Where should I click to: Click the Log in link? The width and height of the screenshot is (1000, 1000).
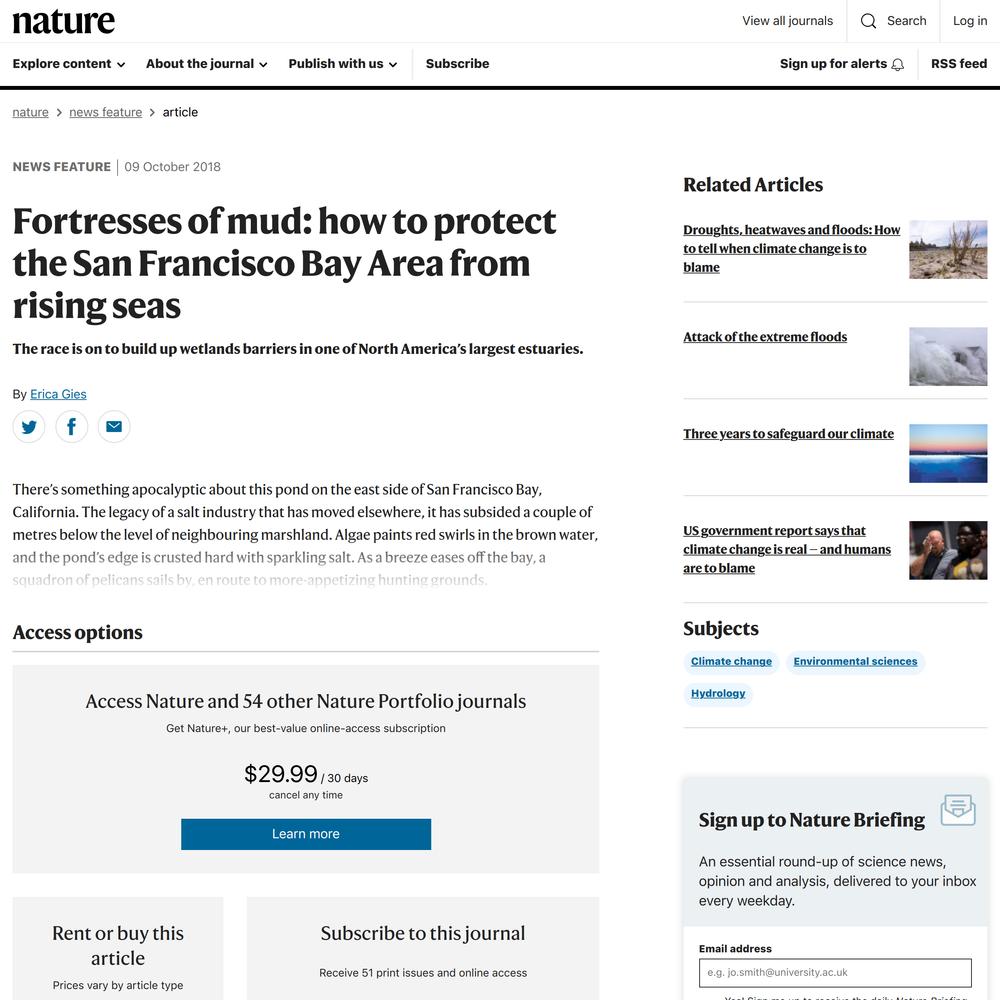click(970, 21)
